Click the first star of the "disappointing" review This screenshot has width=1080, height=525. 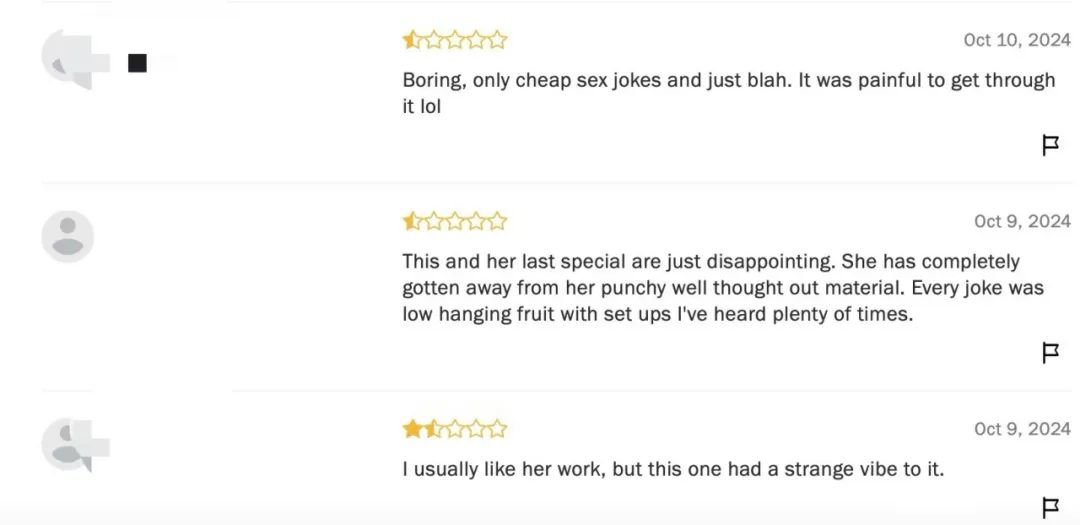click(x=412, y=221)
